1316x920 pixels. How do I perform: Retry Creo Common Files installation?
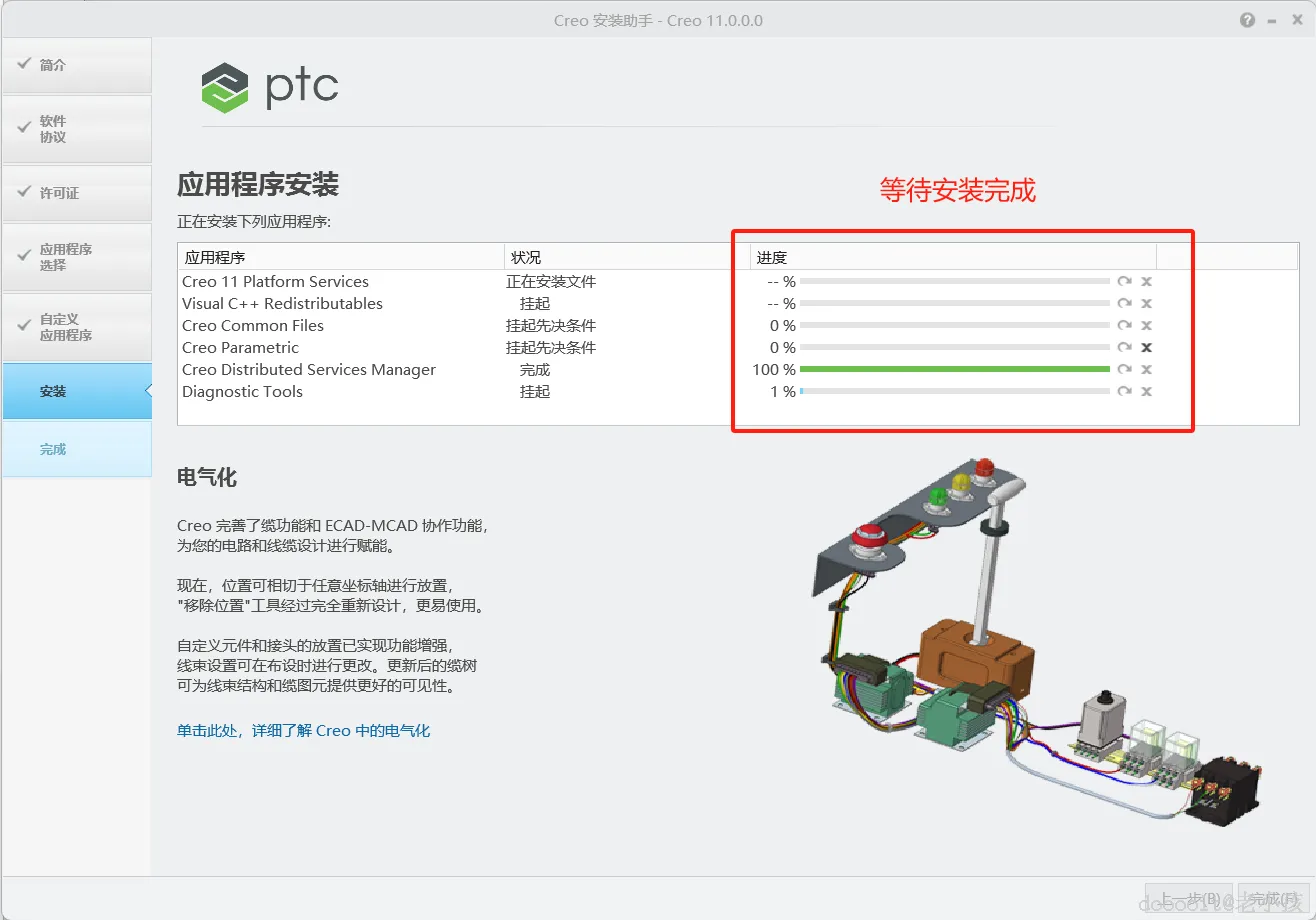[1125, 326]
